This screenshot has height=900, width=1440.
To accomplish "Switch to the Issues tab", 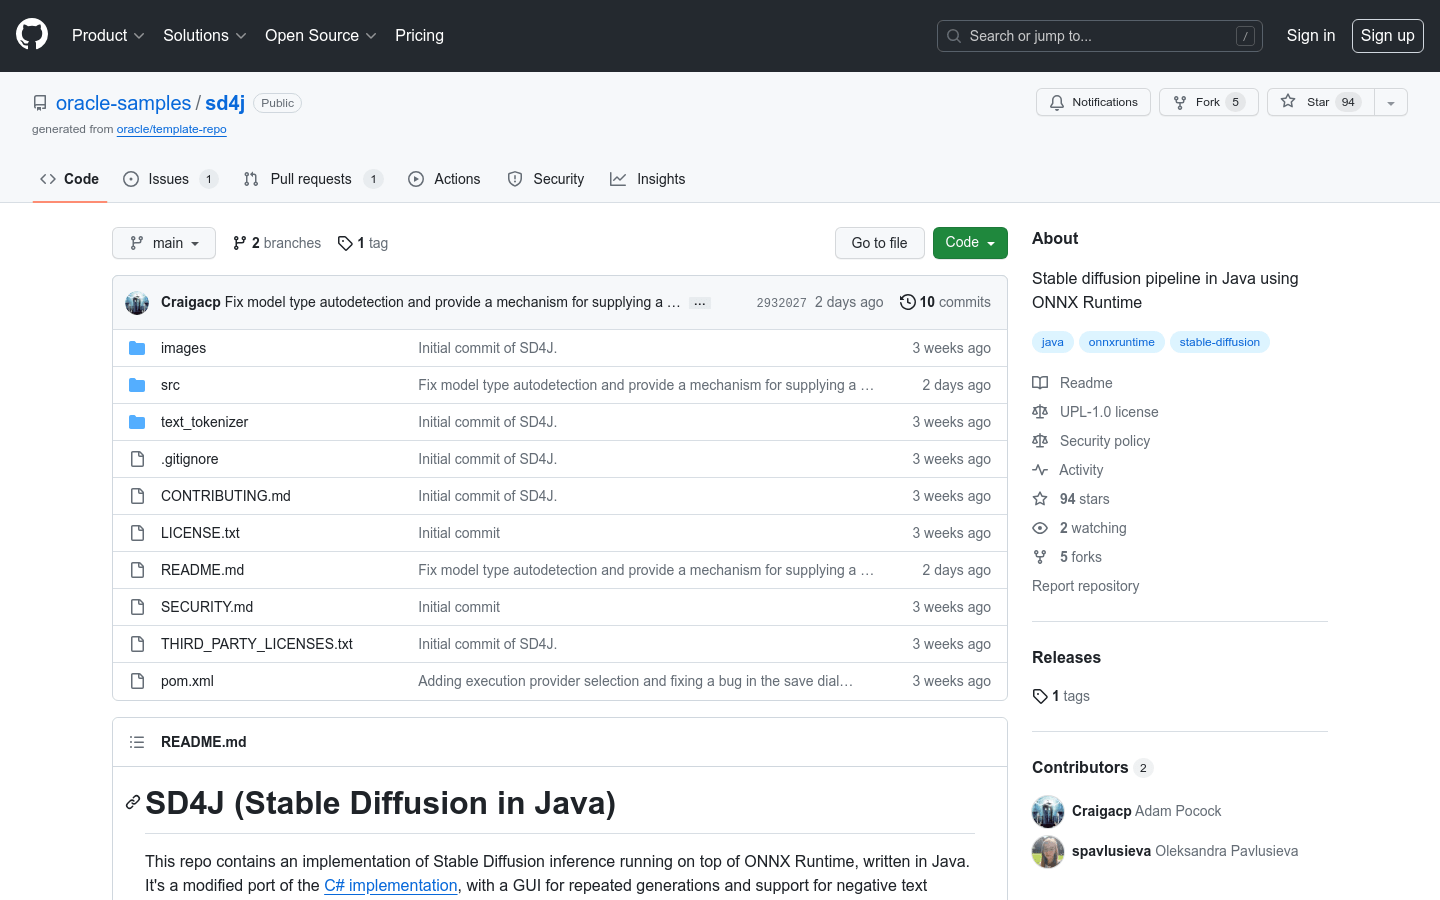I will [170, 179].
